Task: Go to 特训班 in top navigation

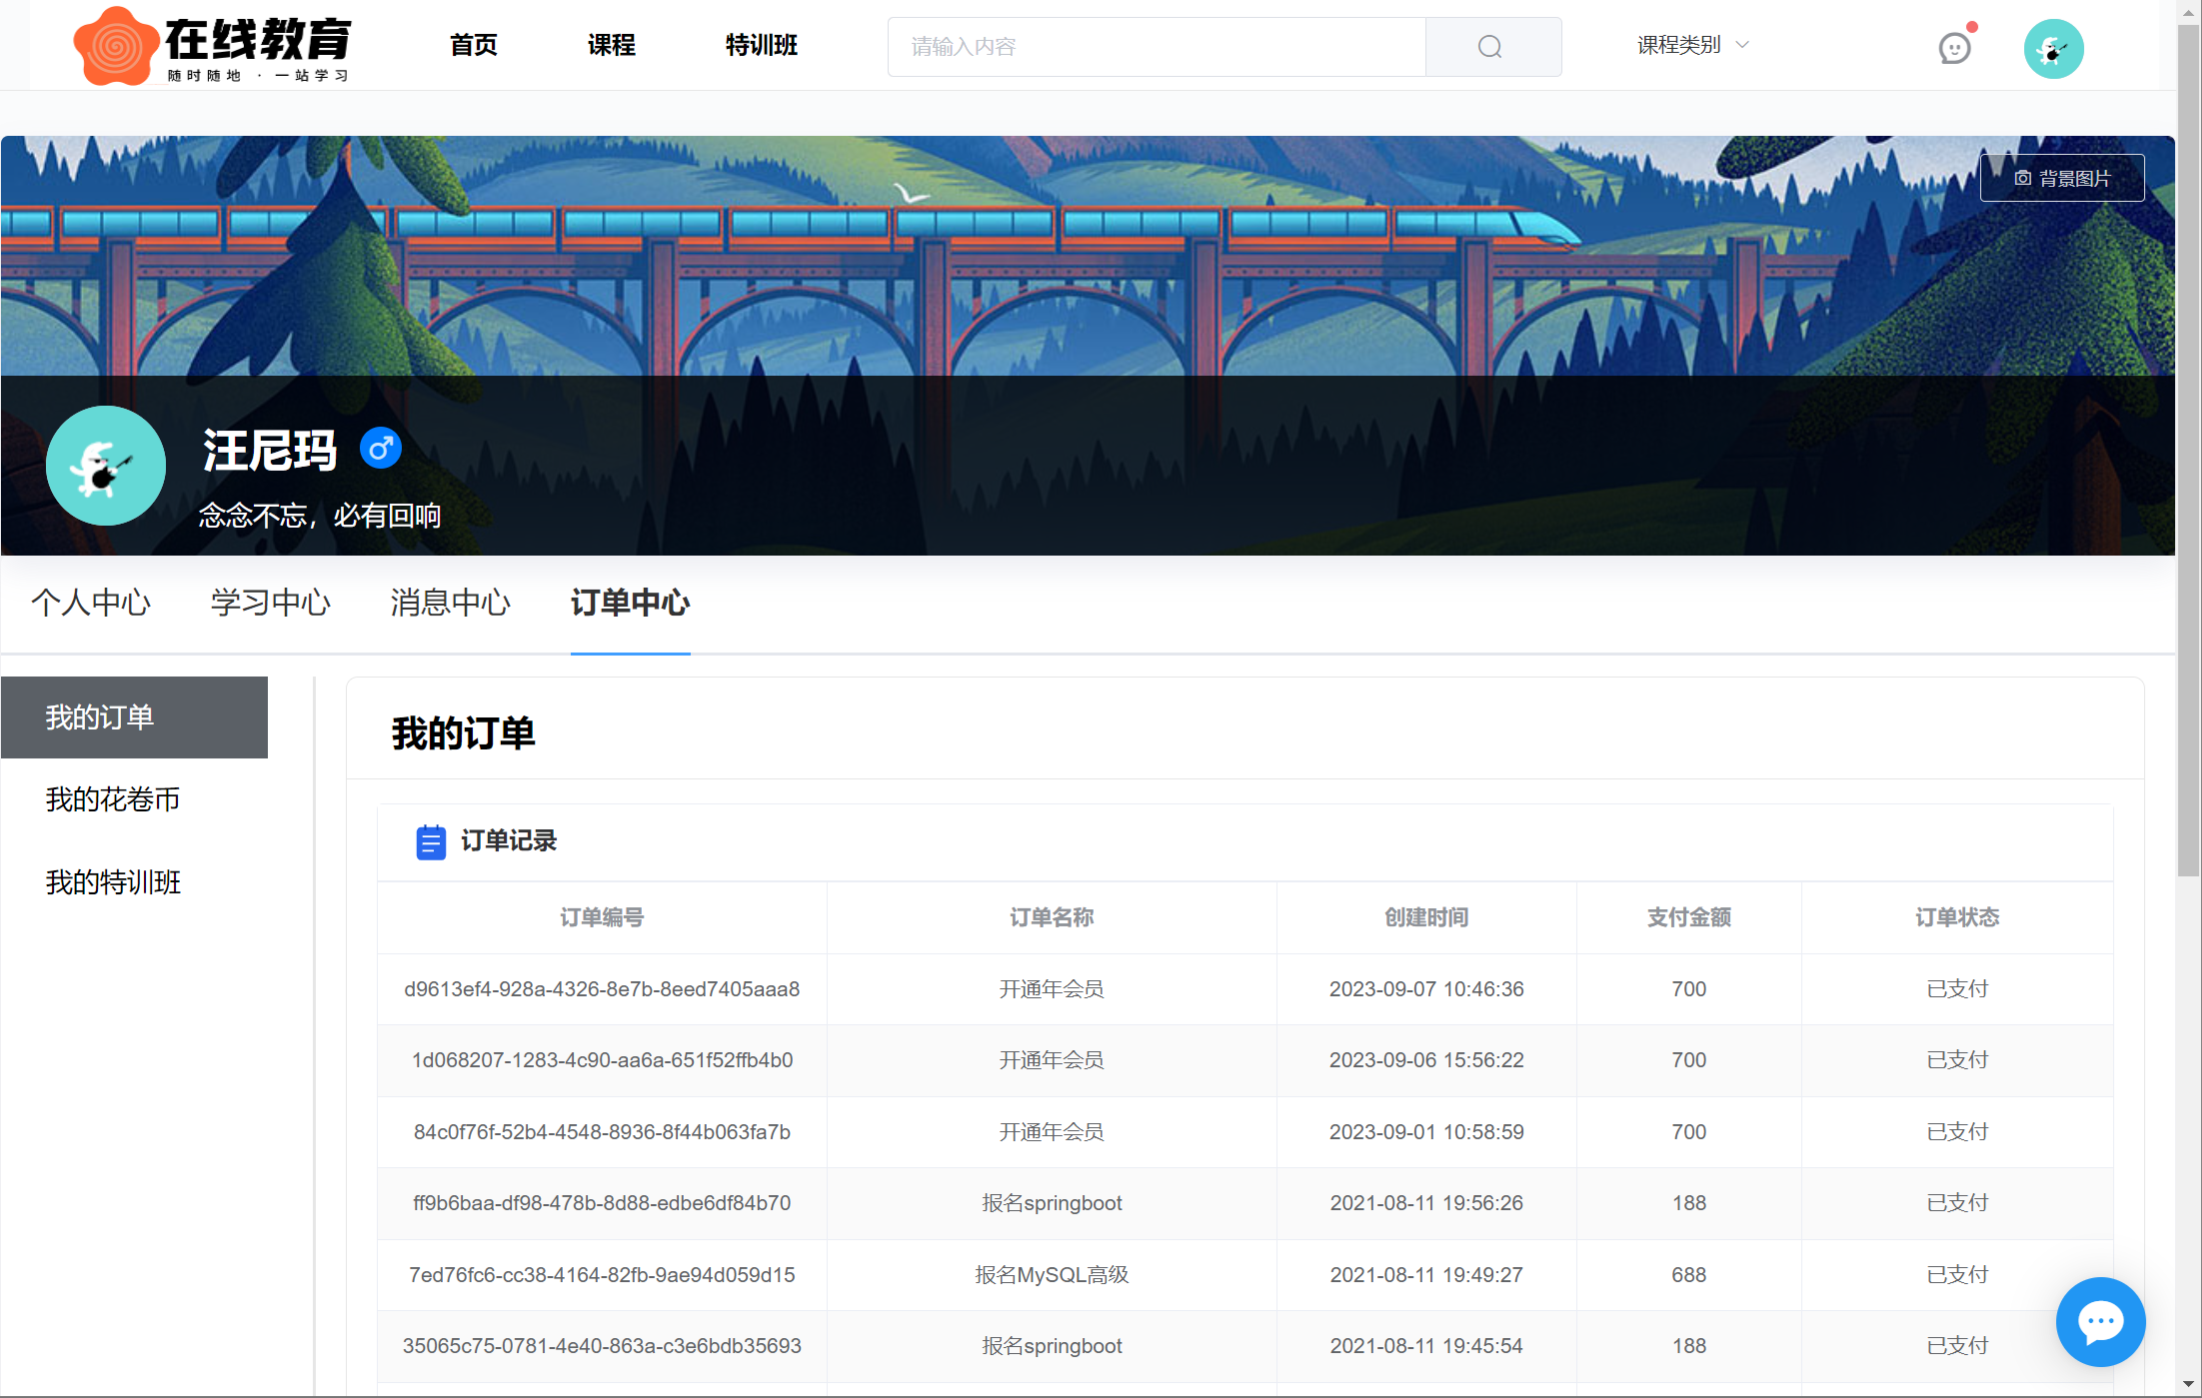Action: coord(761,45)
